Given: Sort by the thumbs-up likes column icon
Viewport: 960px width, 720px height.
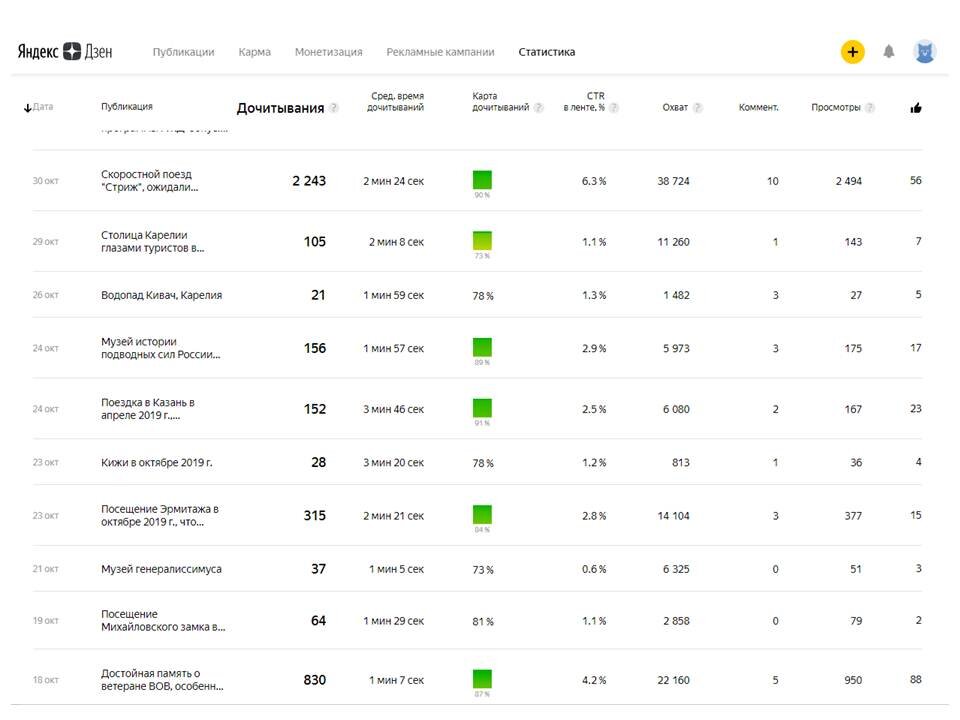Looking at the screenshot, I should point(916,108).
